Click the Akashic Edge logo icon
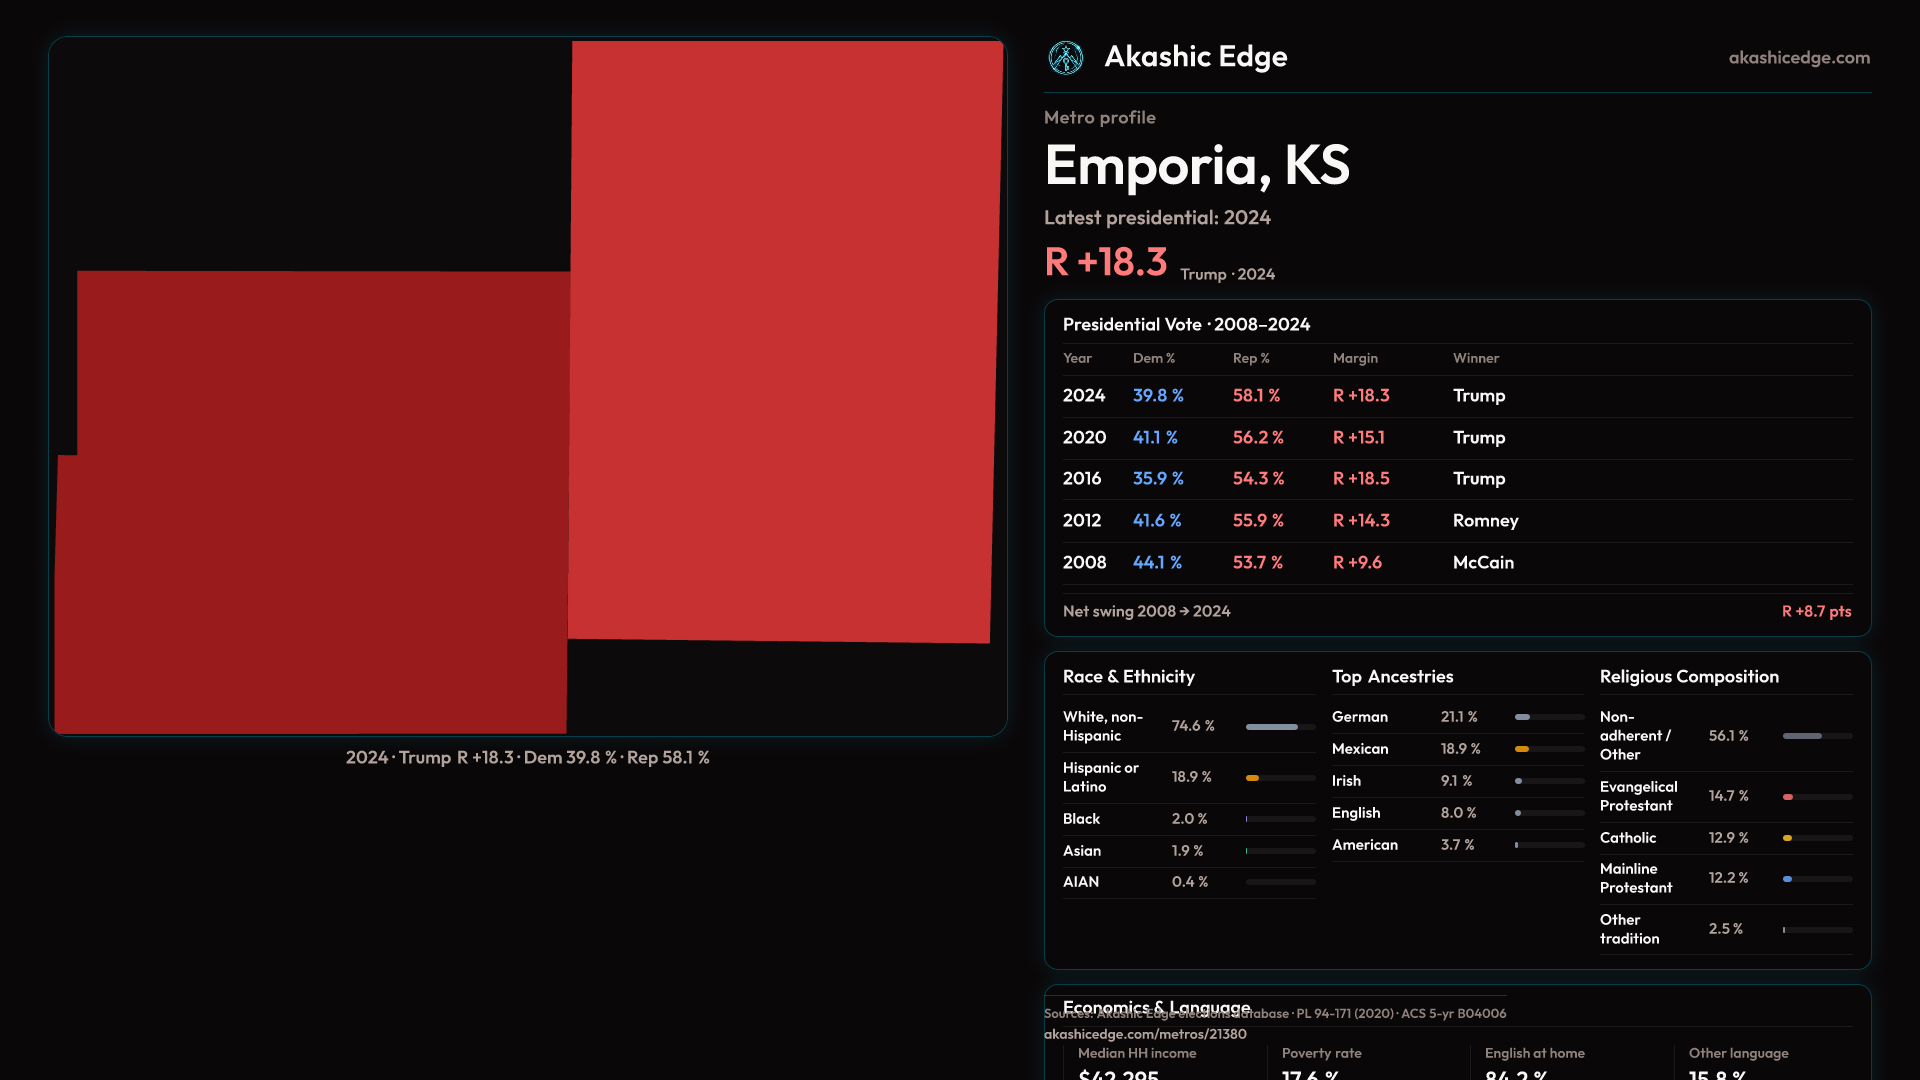The height and width of the screenshot is (1080, 1920). coord(1065,58)
